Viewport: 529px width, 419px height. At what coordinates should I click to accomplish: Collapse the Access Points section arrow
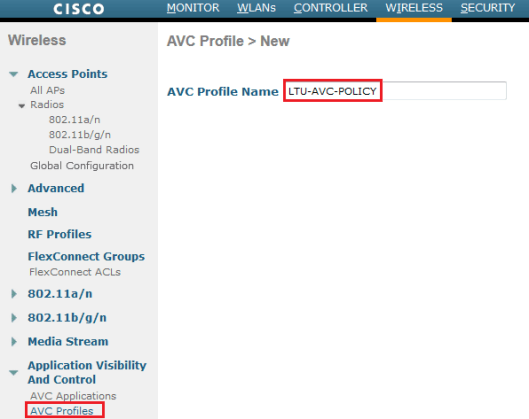(x=13, y=74)
